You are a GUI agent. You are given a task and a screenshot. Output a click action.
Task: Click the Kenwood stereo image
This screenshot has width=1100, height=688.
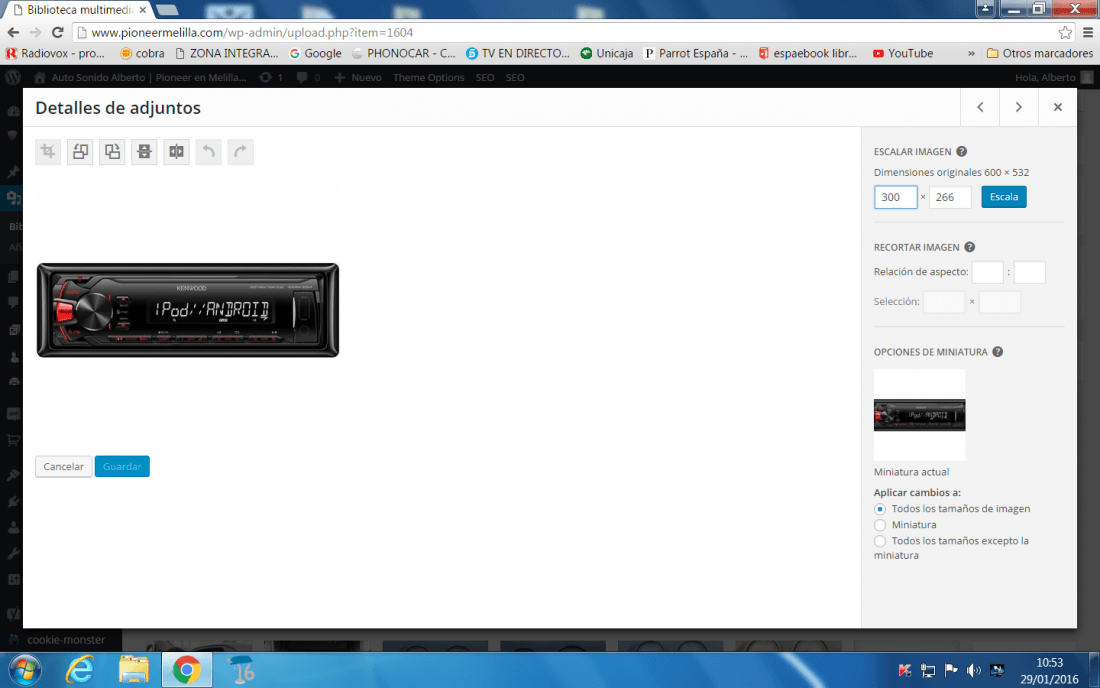tap(188, 310)
